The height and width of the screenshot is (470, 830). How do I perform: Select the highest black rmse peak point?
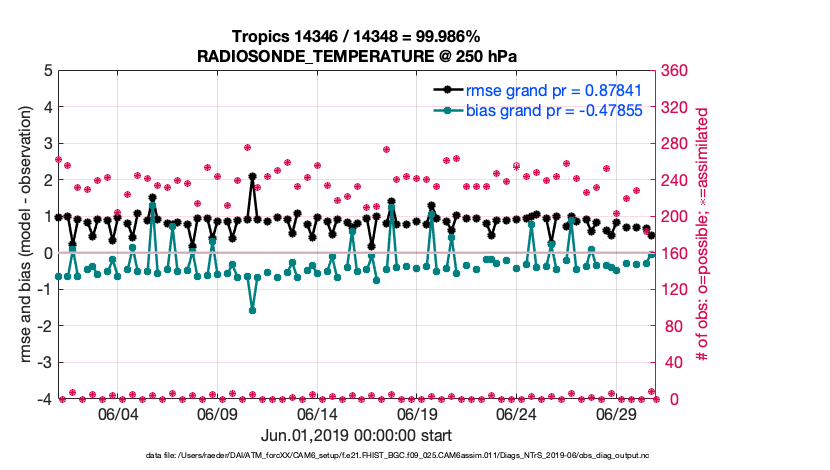[252, 176]
